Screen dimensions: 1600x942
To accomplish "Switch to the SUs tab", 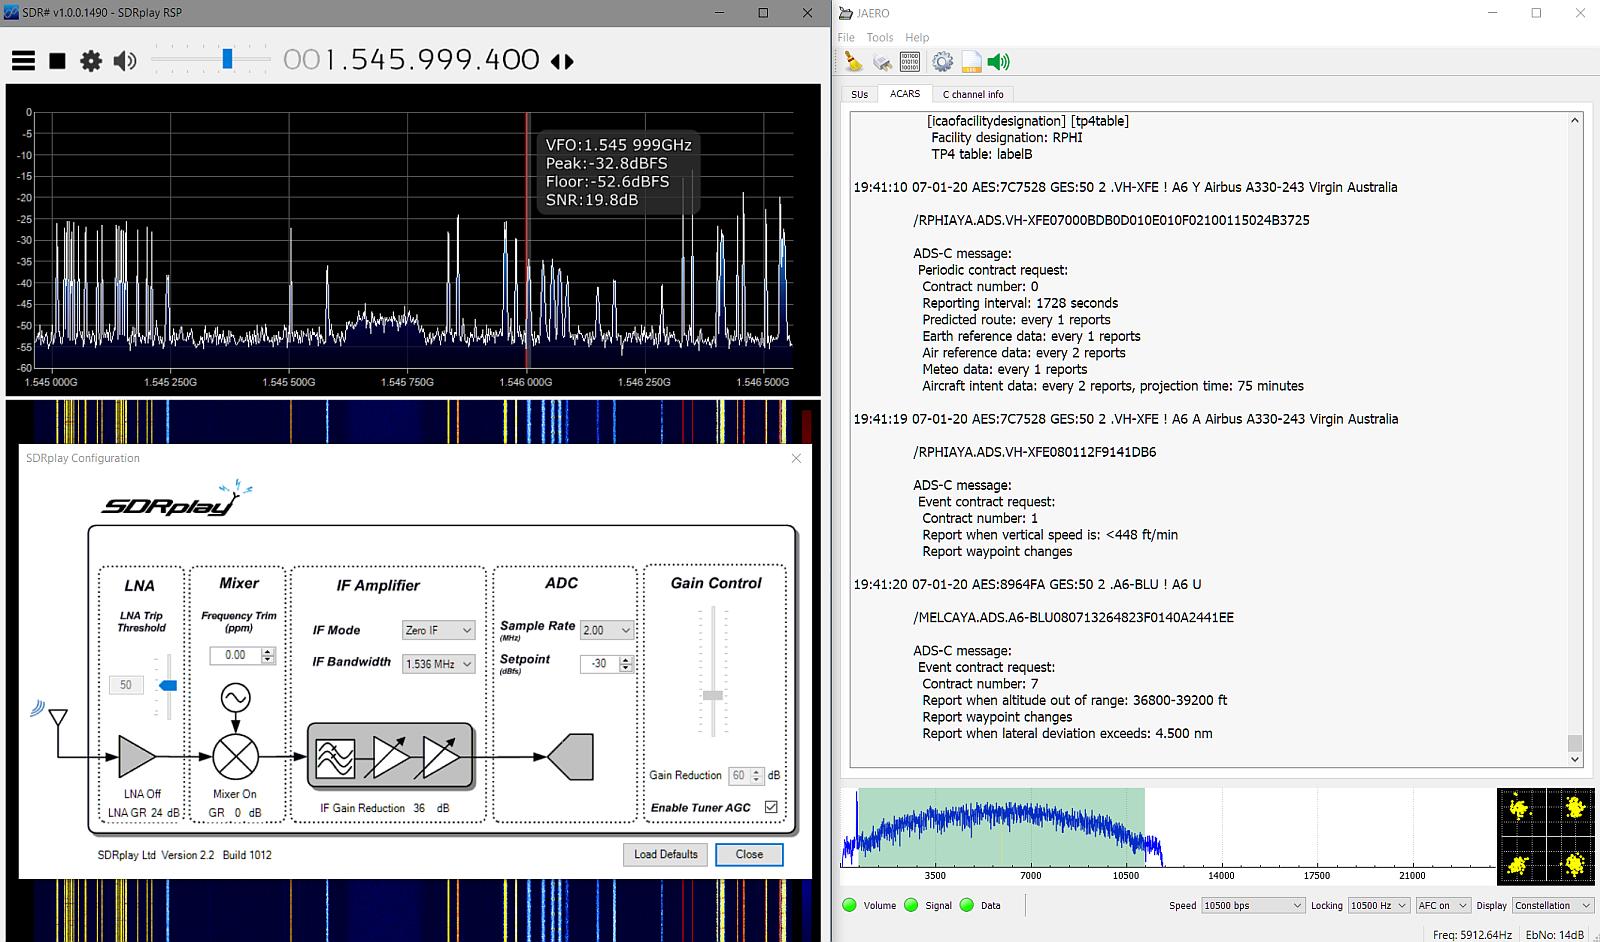I will 860,94.
